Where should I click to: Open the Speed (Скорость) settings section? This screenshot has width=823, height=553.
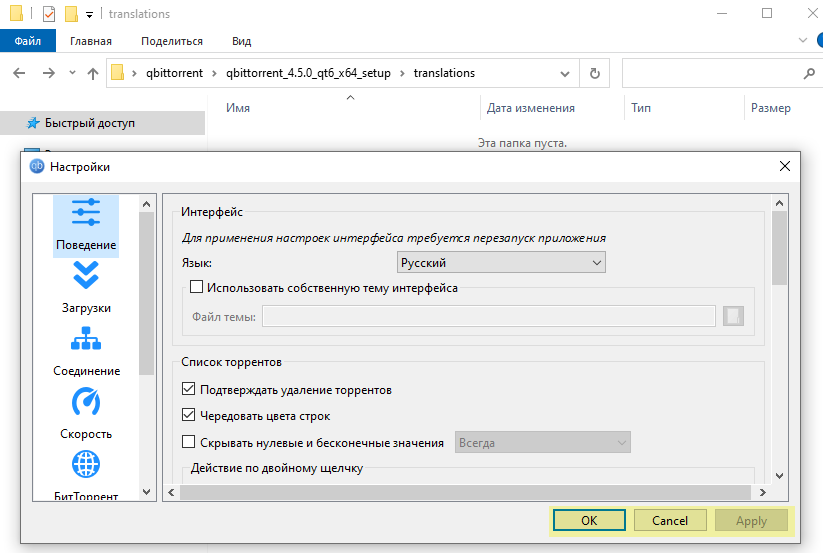[86, 414]
